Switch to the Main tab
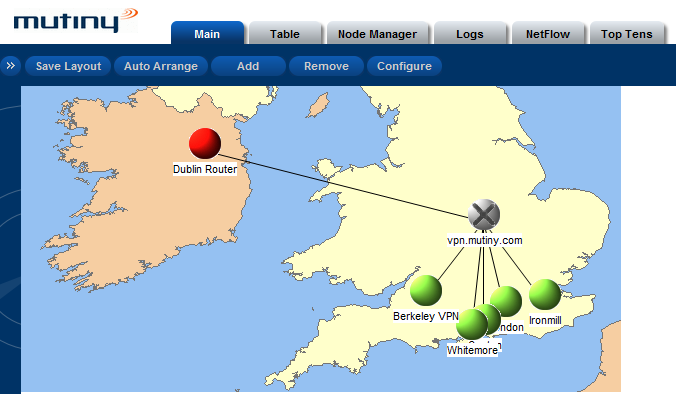676x394 pixels. click(x=207, y=34)
